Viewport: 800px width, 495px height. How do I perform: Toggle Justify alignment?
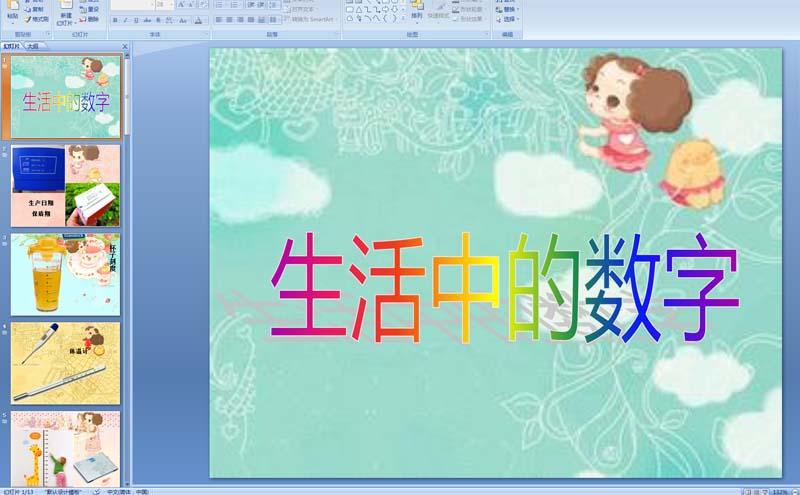(x=251, y=20)
